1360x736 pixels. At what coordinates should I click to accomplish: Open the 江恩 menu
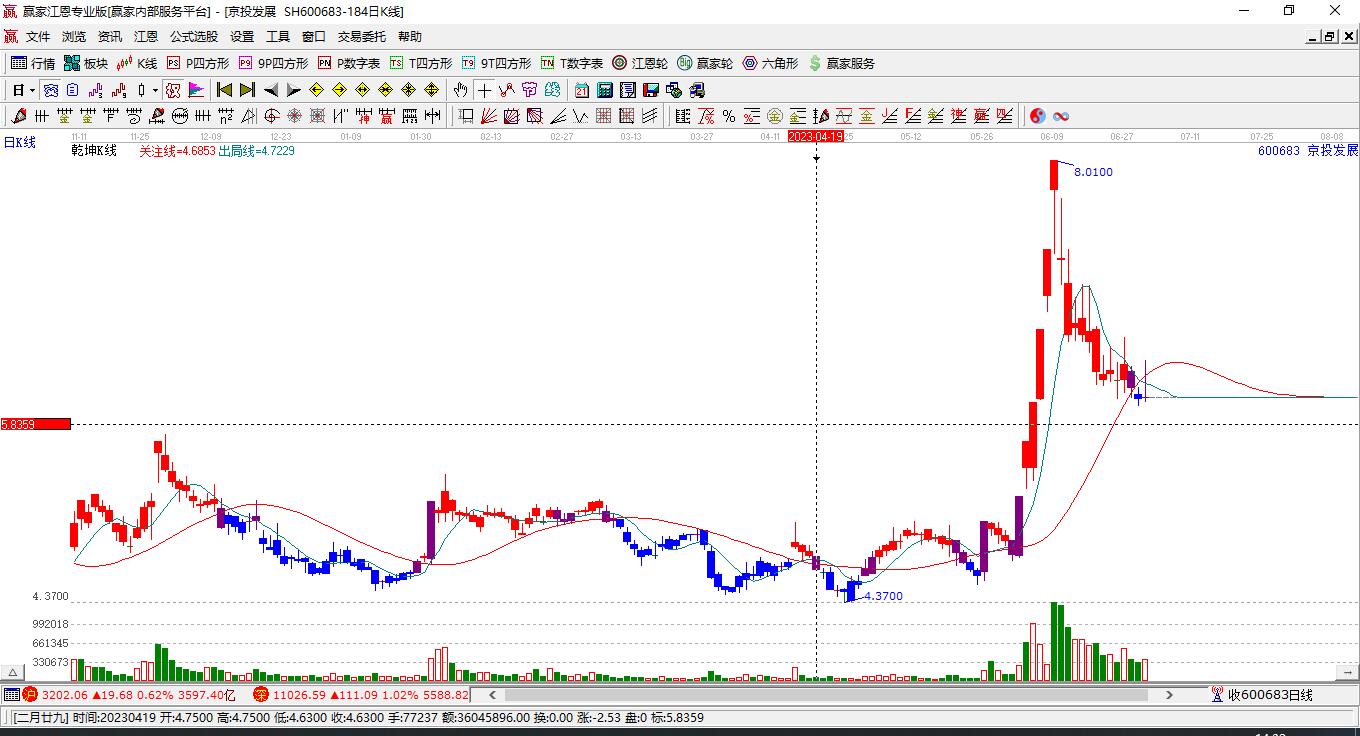click(146, 37)
